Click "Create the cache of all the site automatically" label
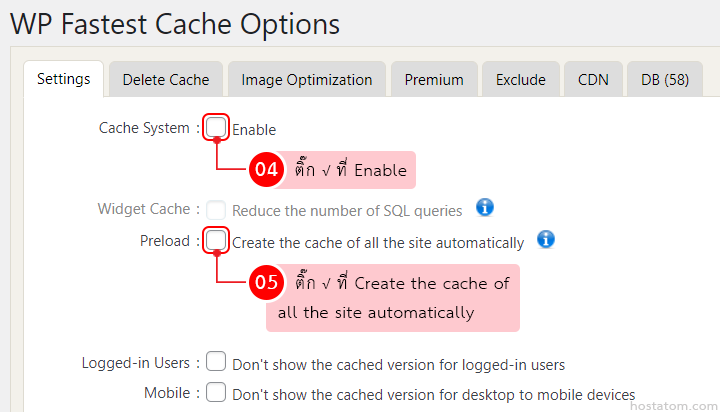720x412 pixels. tap(378, 243)
